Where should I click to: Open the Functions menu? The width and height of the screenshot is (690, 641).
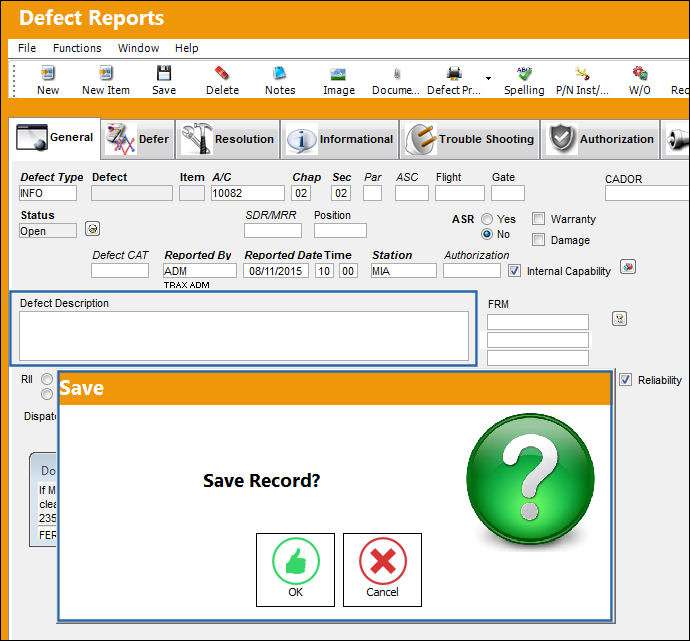pyautogui.click(x=77, y=48)
